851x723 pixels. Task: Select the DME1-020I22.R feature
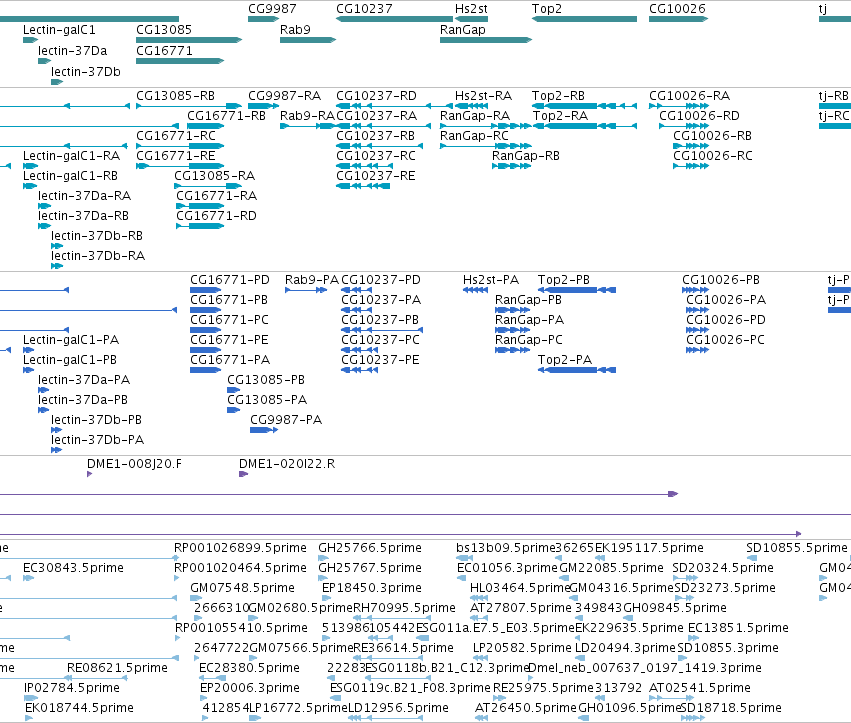287,465
